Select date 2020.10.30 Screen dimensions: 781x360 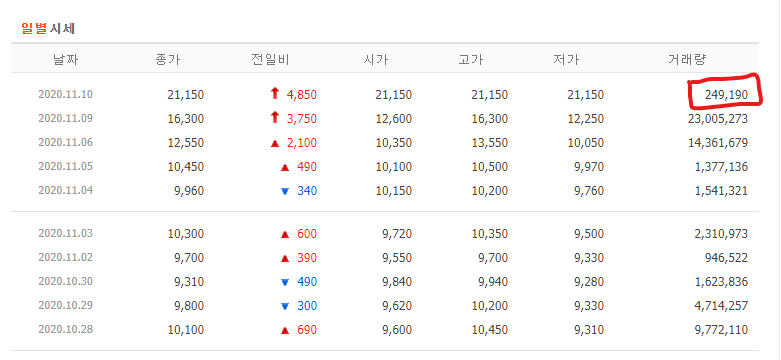tap(65, 281)
